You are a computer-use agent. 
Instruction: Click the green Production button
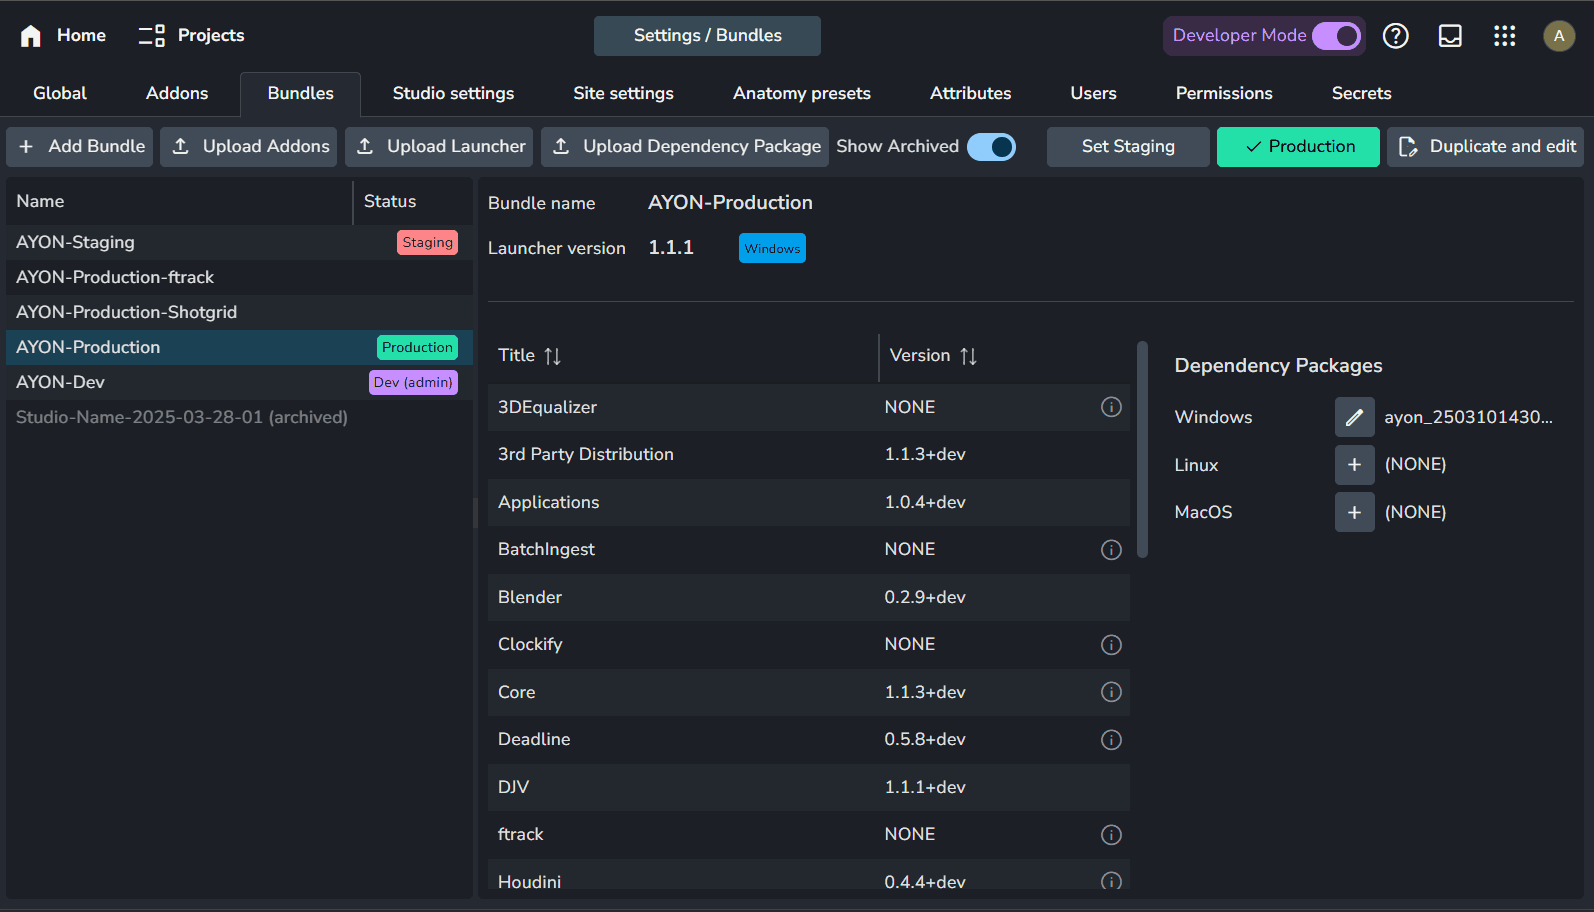[x=1298, y=147]
